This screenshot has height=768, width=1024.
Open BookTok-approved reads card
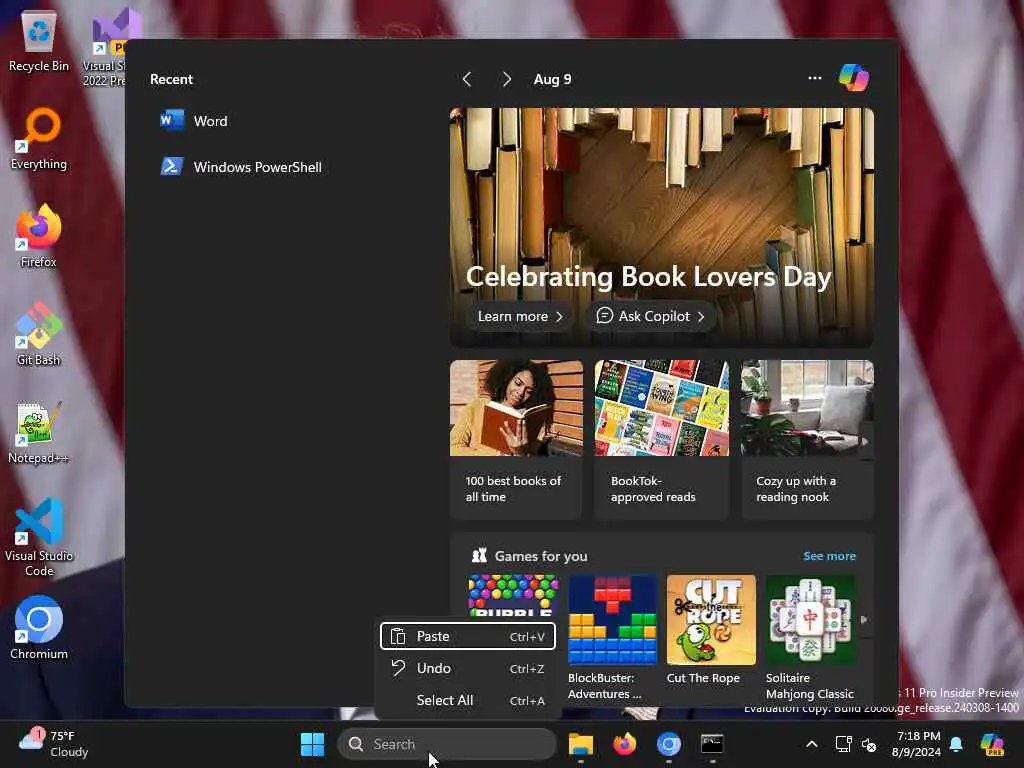(x=662, y=439)
